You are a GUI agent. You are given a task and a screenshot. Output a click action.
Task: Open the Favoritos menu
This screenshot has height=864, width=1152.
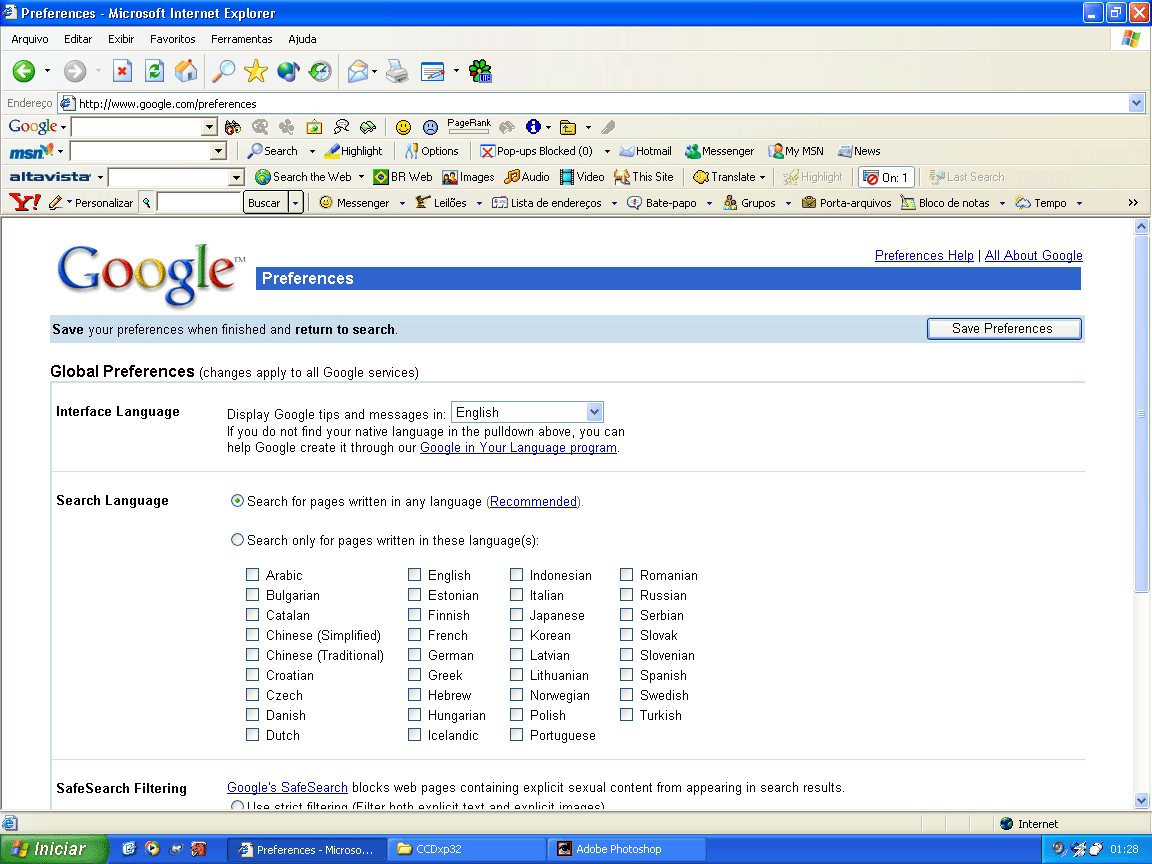tap(173, 39)
